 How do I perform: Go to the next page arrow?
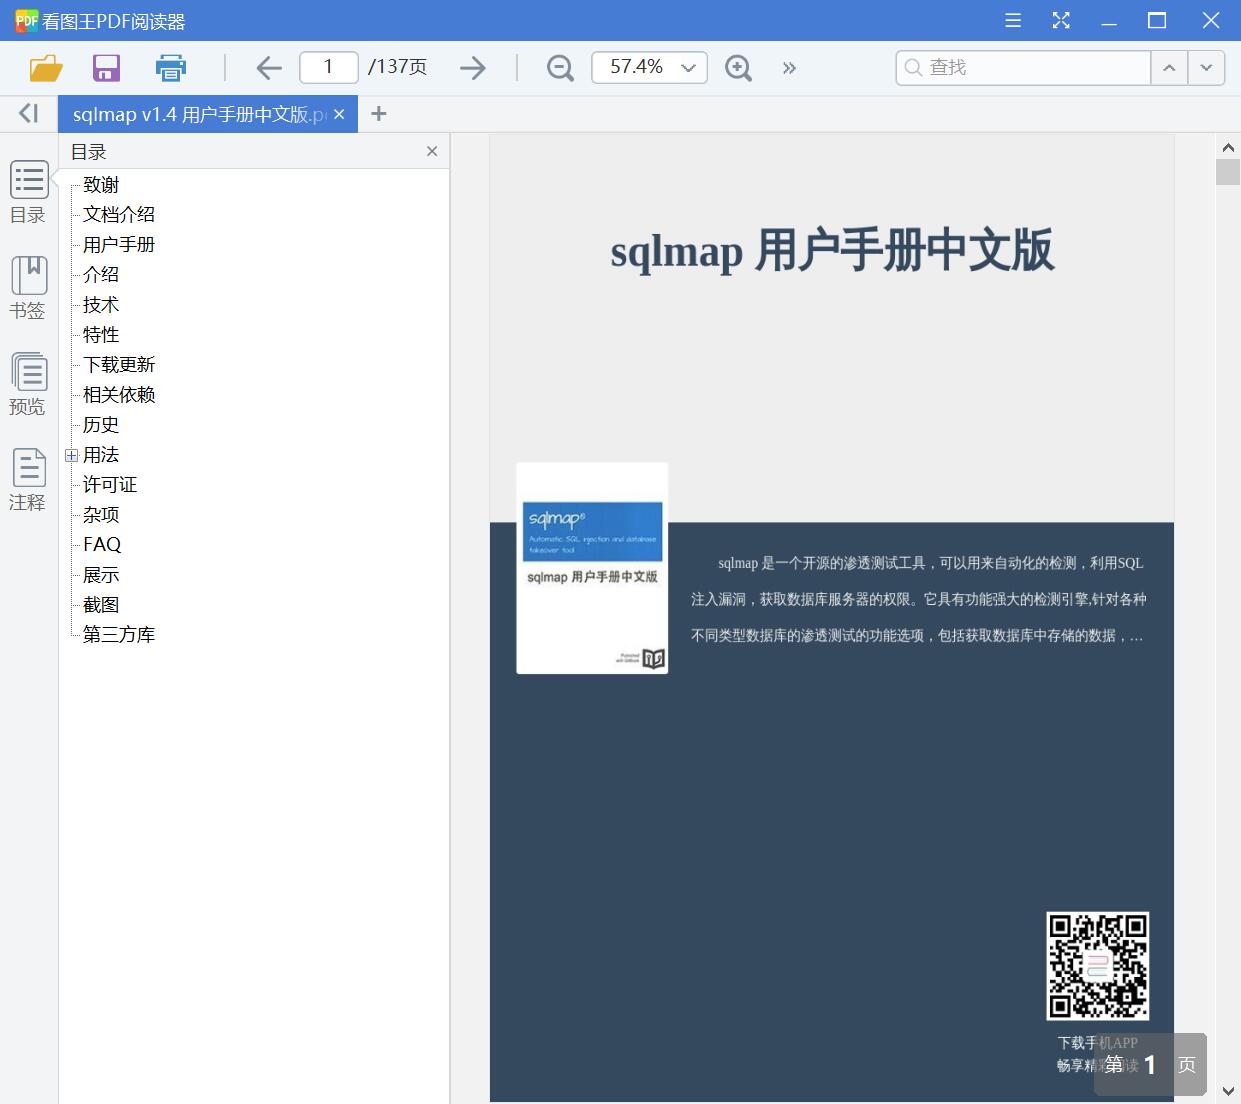click(473, 67)
